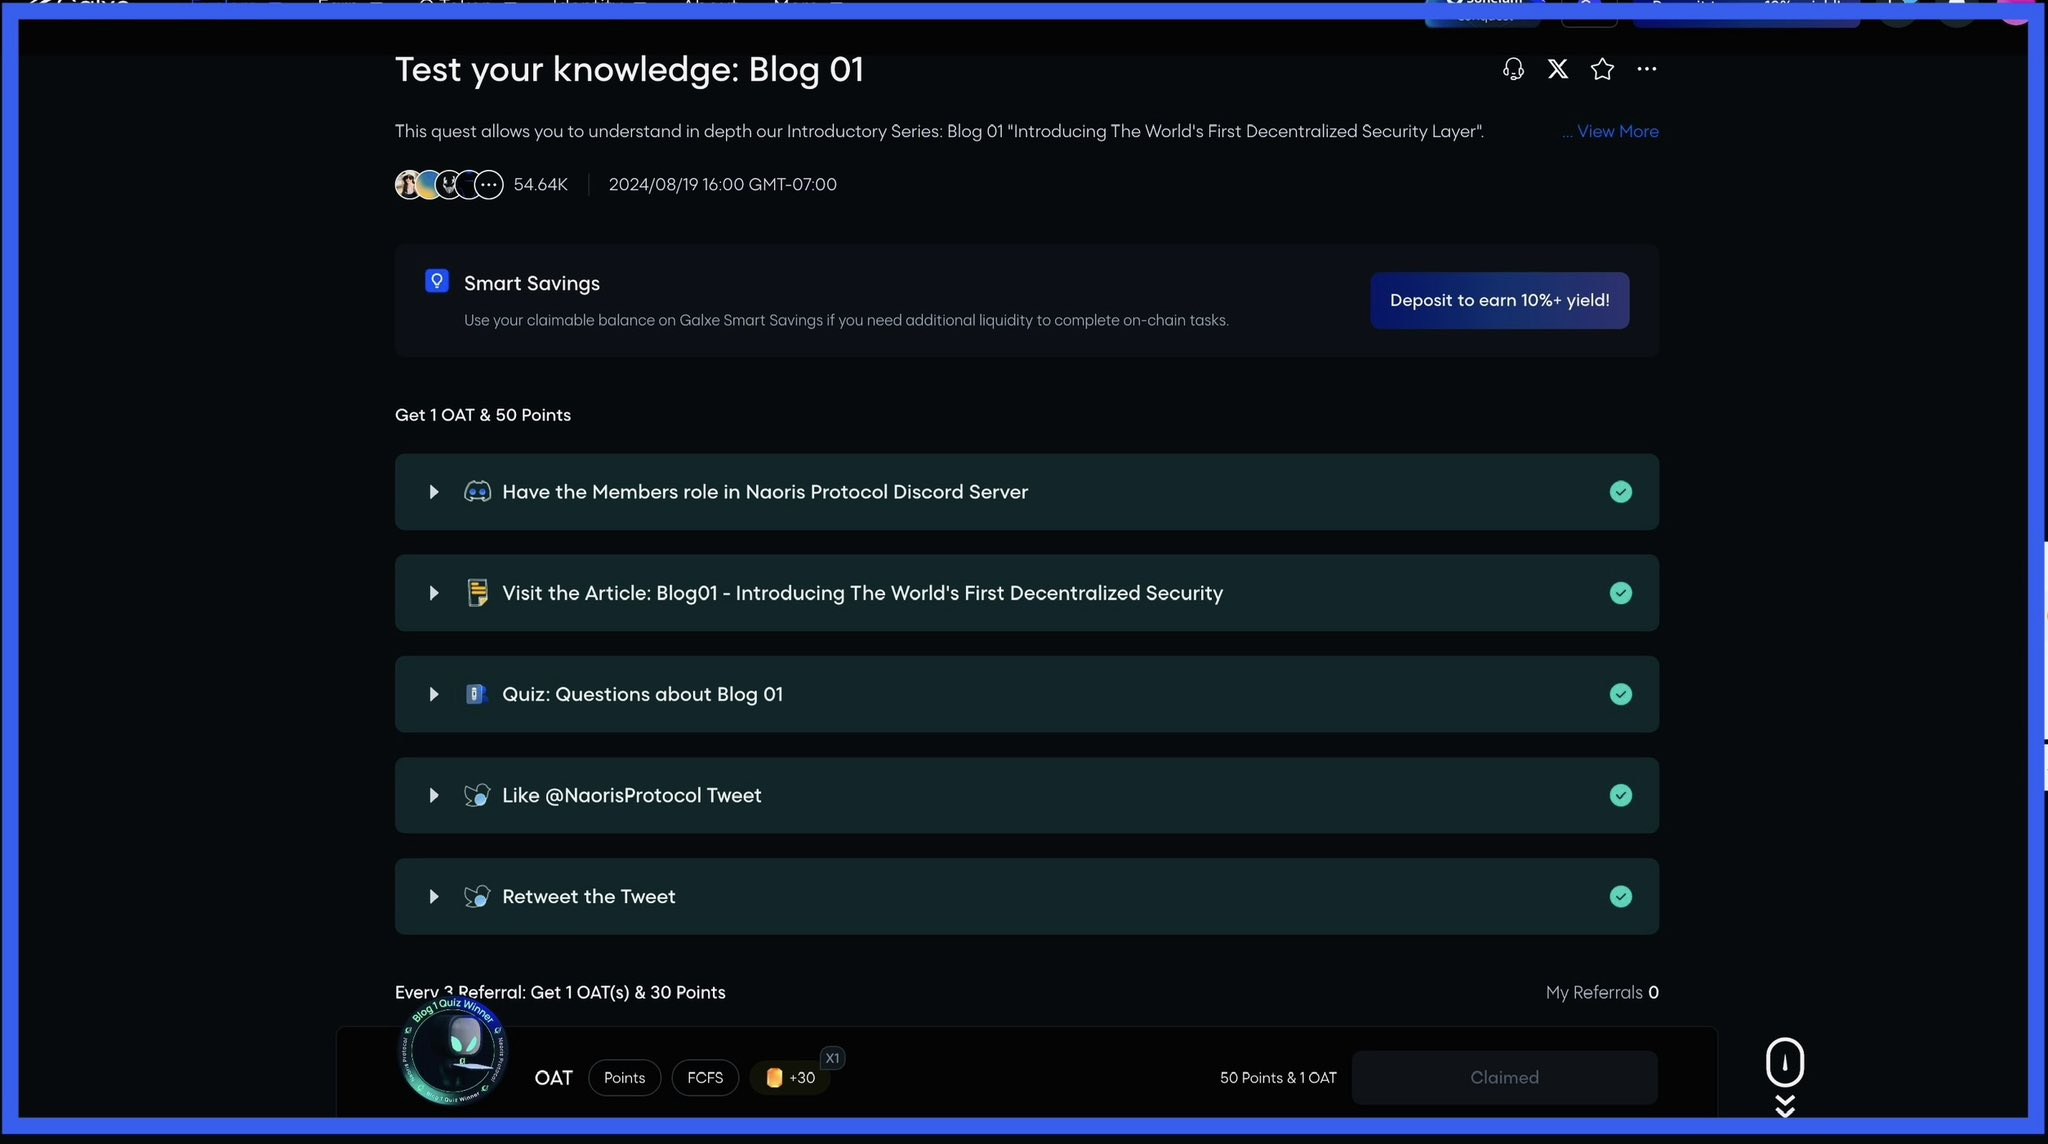Image resolution: width=2048 pixels, height=1144 pixels.
Task: Click the Every 3 Referral reward heading
Action: click(x=560, y=992)
